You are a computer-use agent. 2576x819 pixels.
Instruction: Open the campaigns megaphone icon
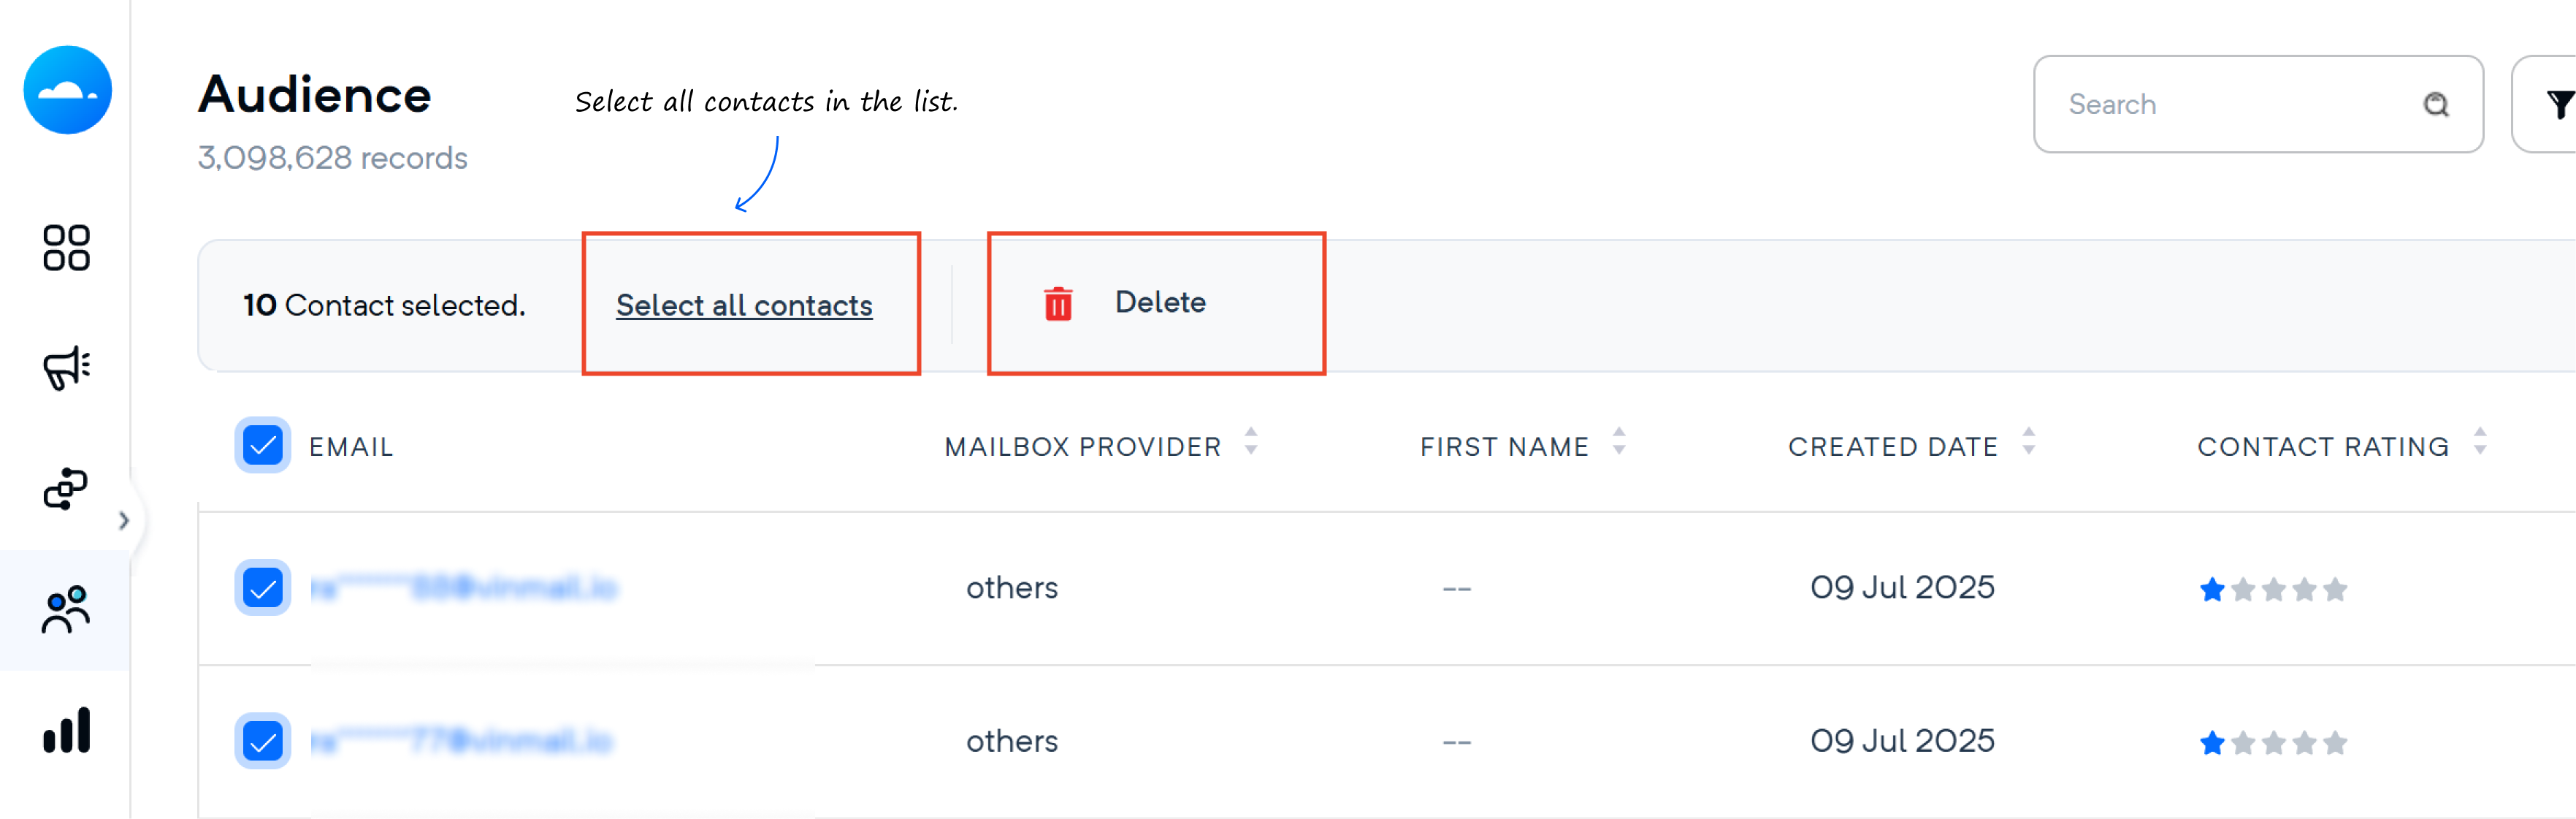tap(66, 368)
